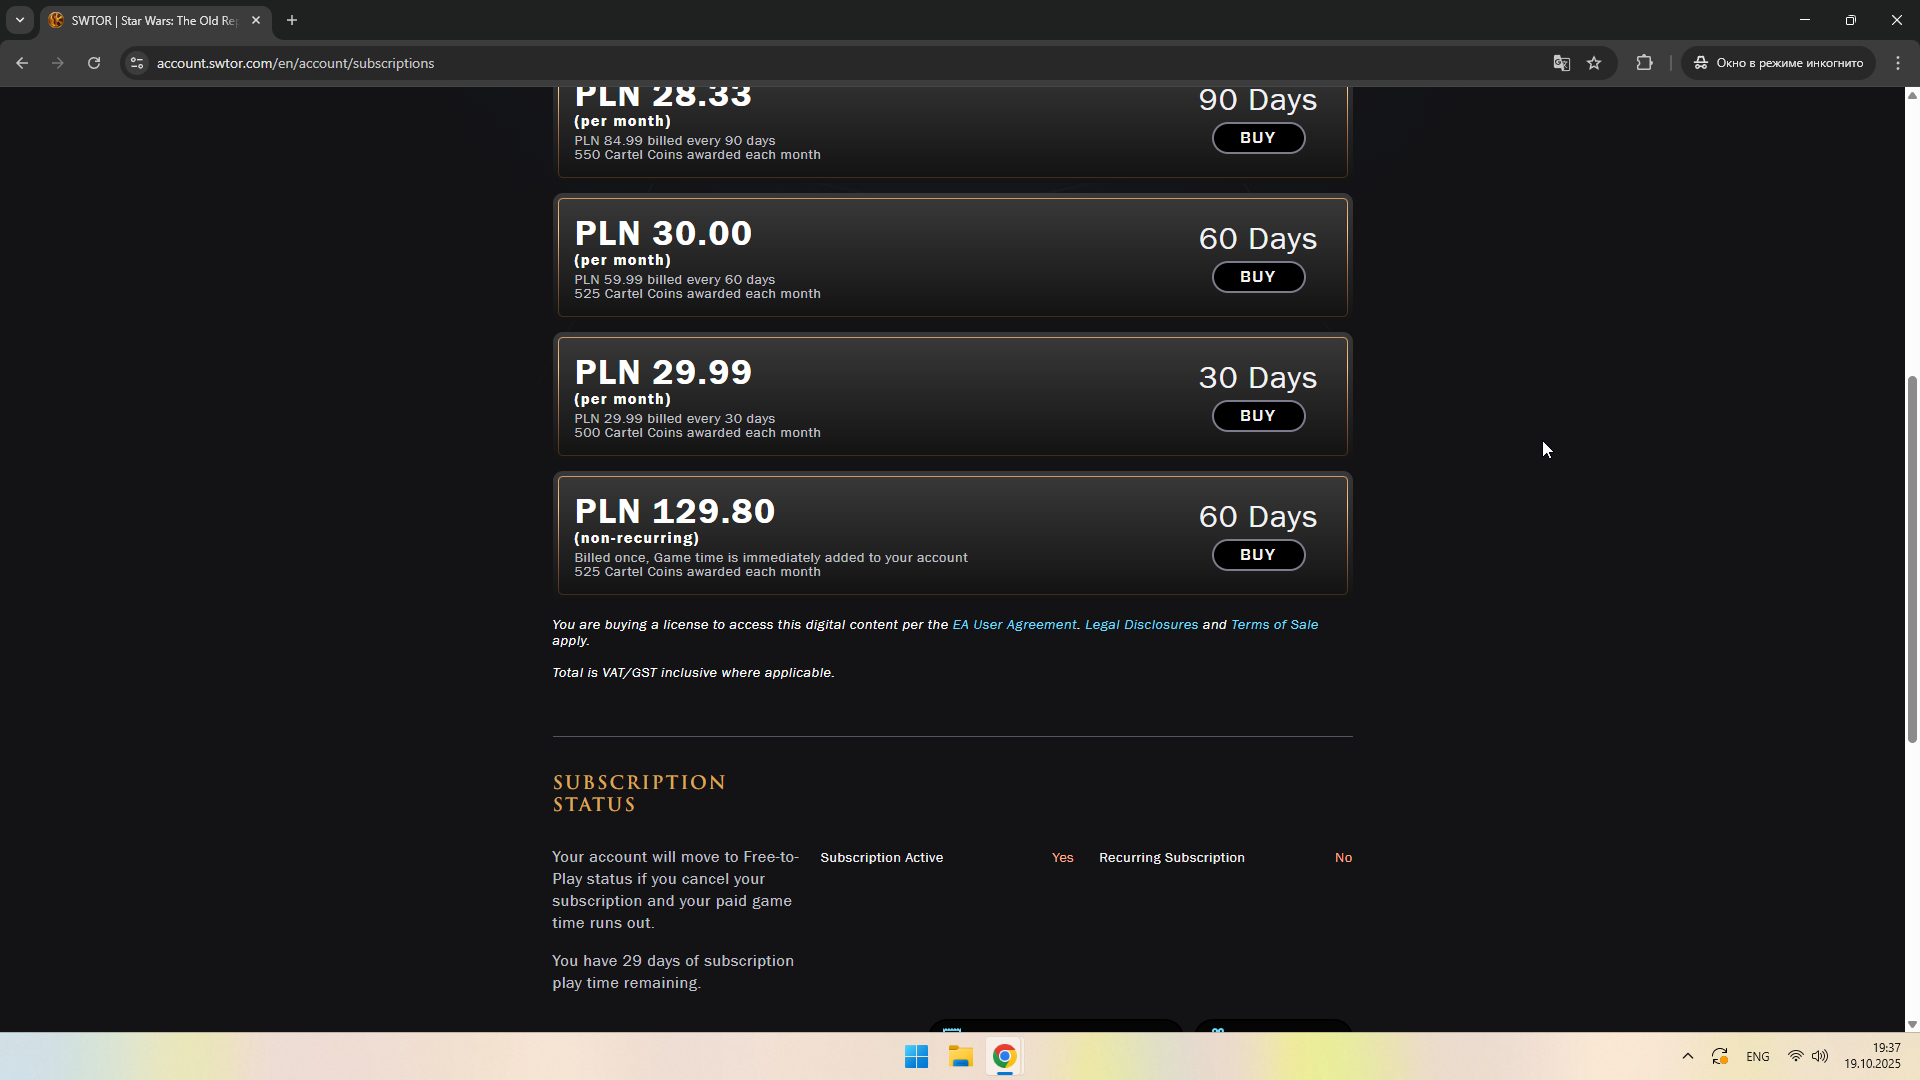Open a new browser tab
The width and height of the screenshot is (1920, 1080).
pyautogui.click(x=292, y=20)
